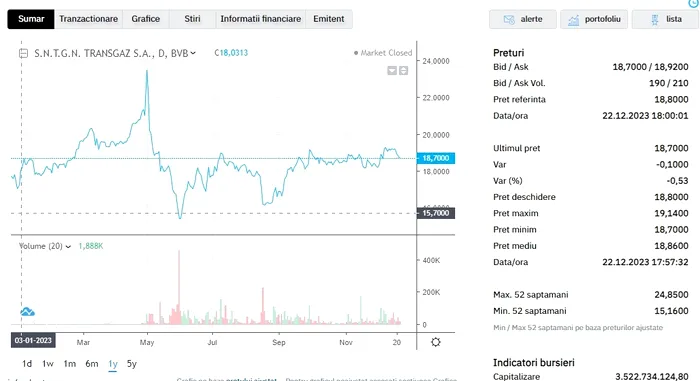700x381 pixels.
Task: Click the lista icon
Action: 654,20
